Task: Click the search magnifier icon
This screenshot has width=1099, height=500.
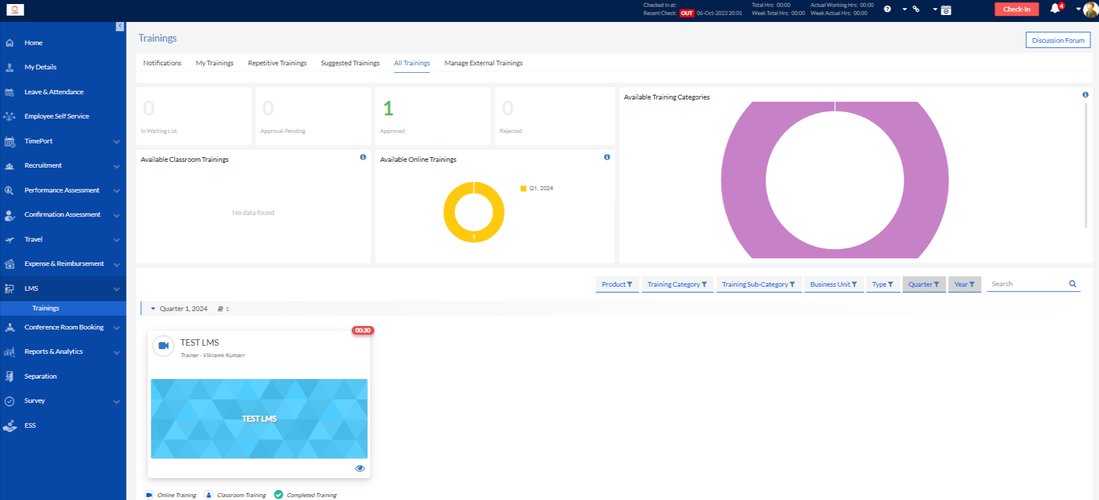Action: click(1073, 284)
